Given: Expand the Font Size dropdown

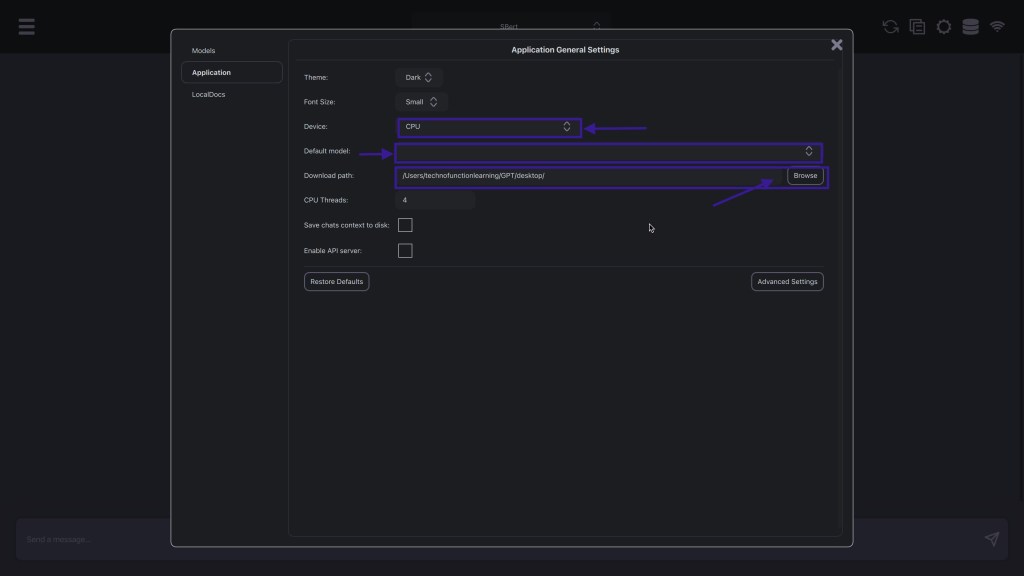Looking at the screenshot, I should 420,102.
